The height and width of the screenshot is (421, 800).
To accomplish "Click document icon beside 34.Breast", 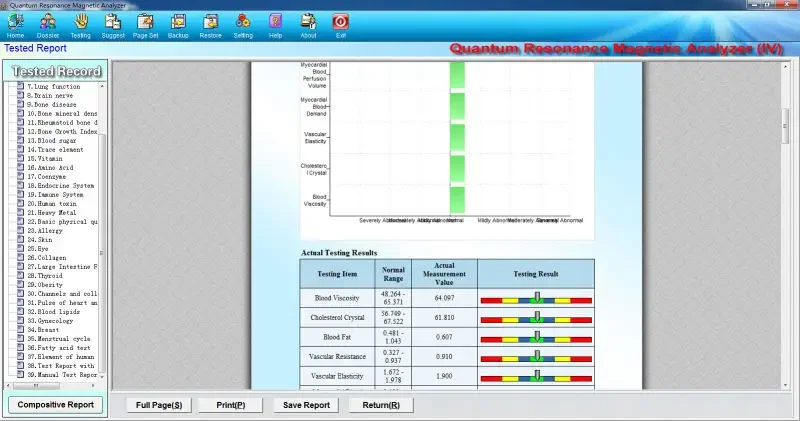I will pyautogui.click(x=20, y=330).
